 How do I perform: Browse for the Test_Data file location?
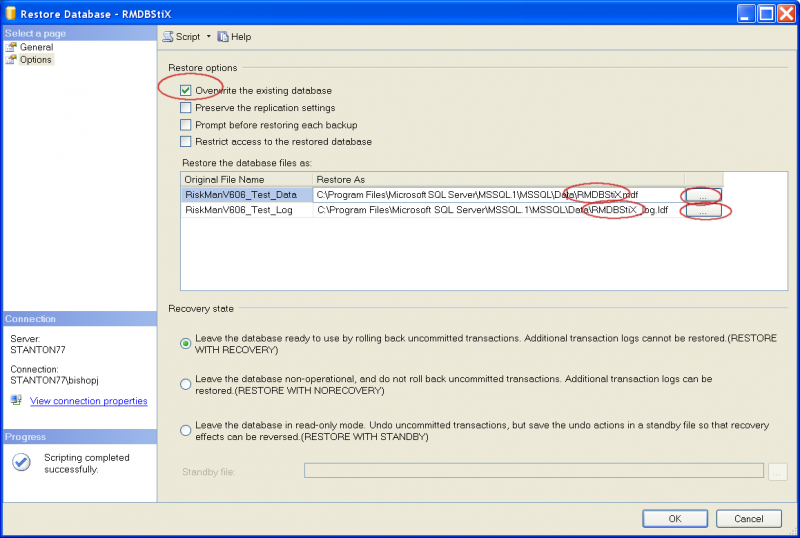click(703, 195)
